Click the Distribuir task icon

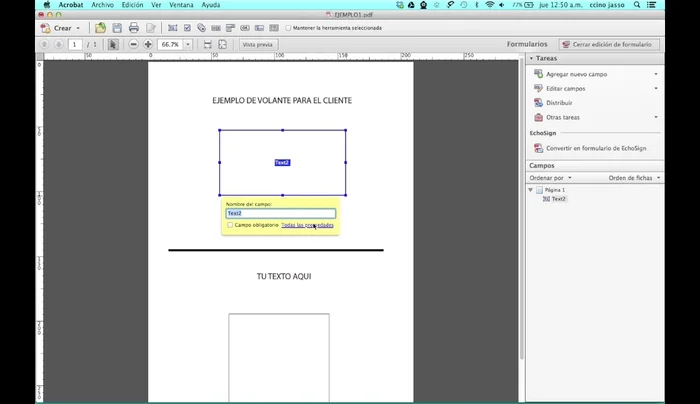(539, 103)
